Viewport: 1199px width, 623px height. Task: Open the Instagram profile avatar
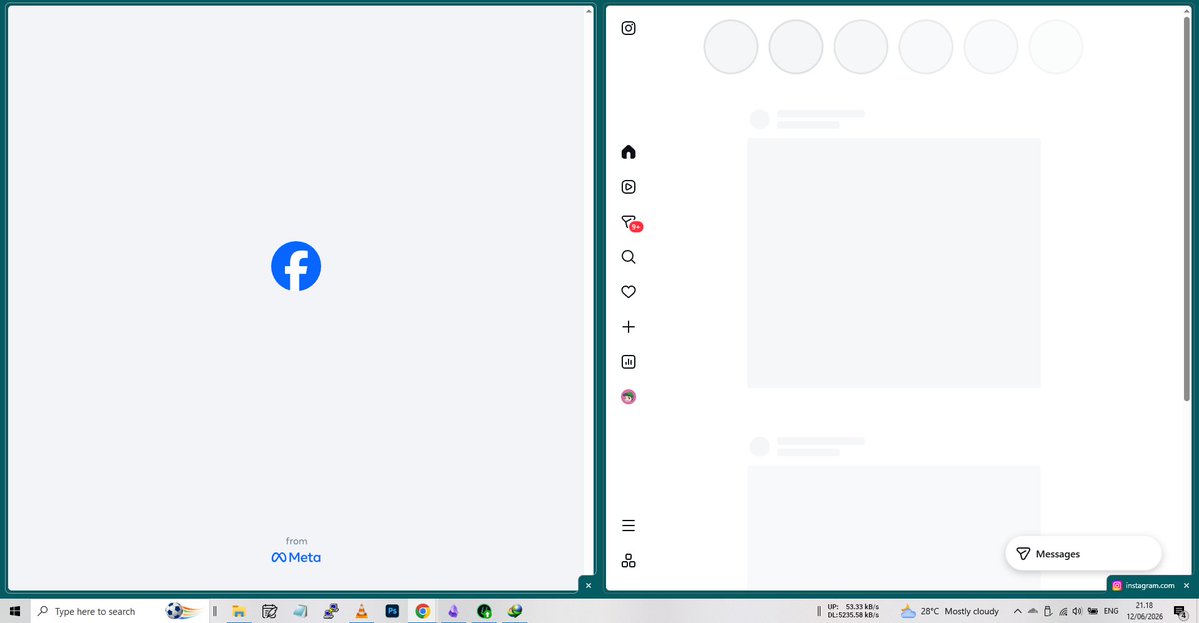tap(629, 397)
